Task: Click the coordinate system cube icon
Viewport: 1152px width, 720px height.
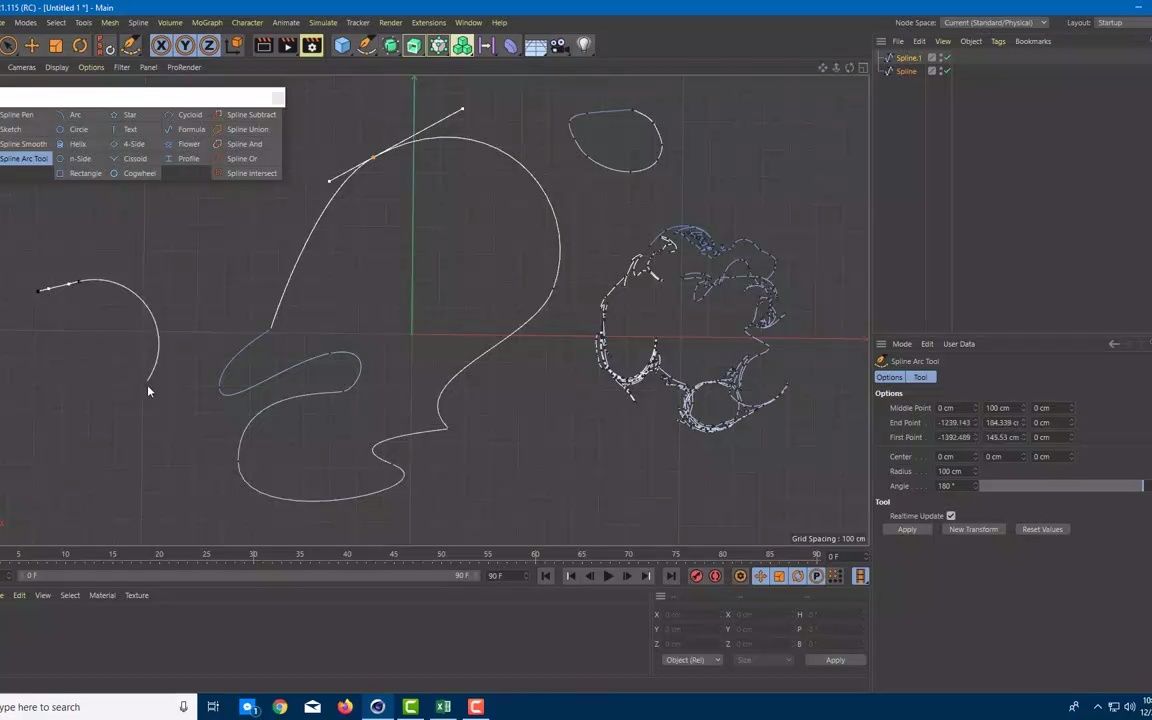Action: 234,46
